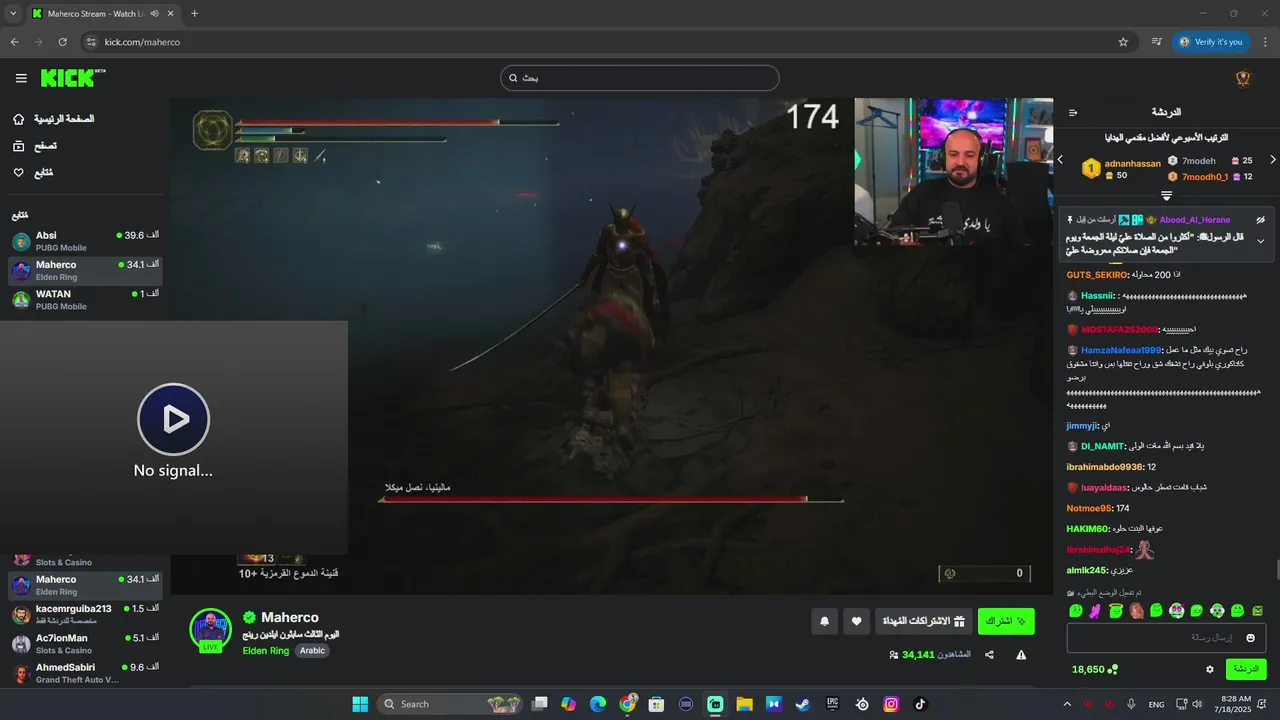Open the emoji picker in the chat box

(1250, 638)
